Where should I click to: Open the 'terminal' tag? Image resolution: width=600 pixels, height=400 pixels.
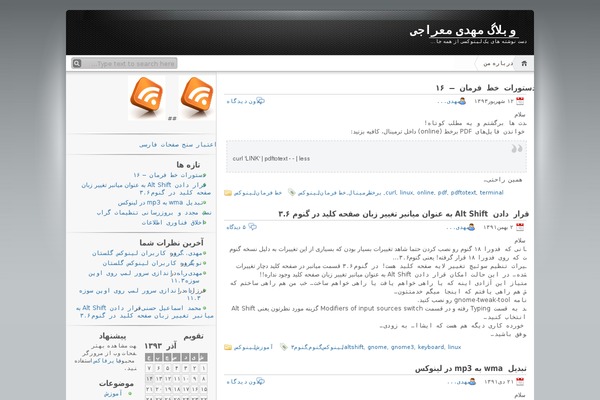(491, 193)
